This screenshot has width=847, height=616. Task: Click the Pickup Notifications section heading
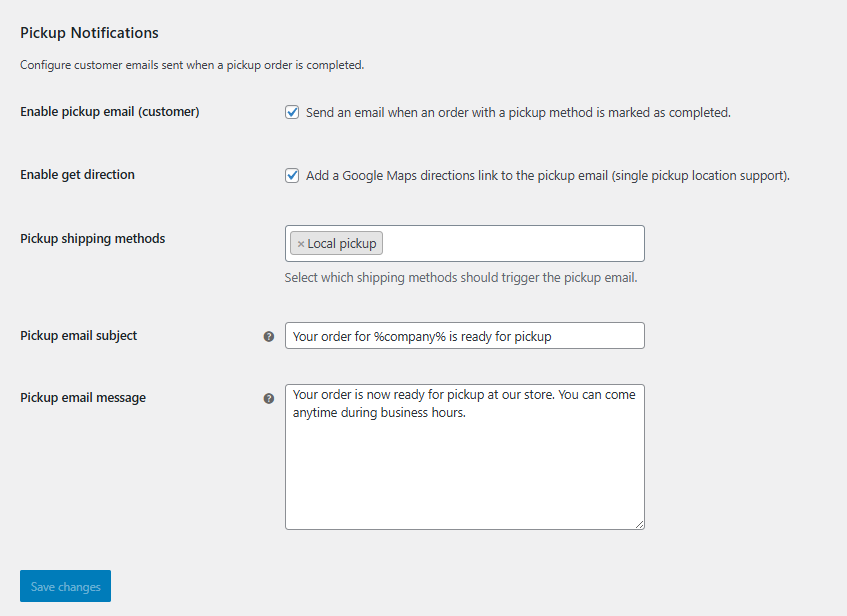89,33
